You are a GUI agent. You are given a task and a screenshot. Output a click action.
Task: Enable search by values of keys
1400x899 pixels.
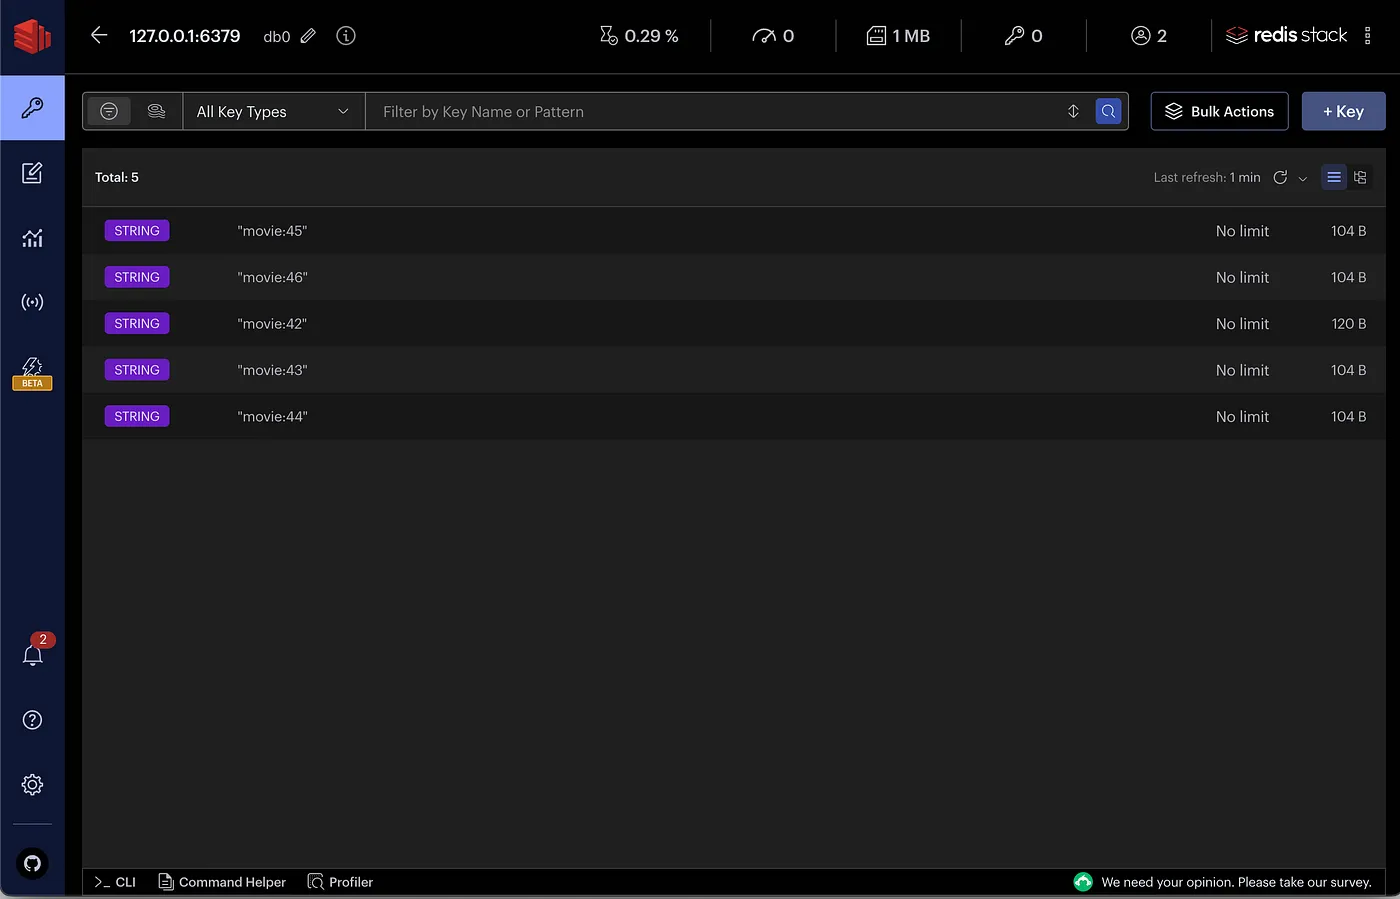tap(156, 111)
